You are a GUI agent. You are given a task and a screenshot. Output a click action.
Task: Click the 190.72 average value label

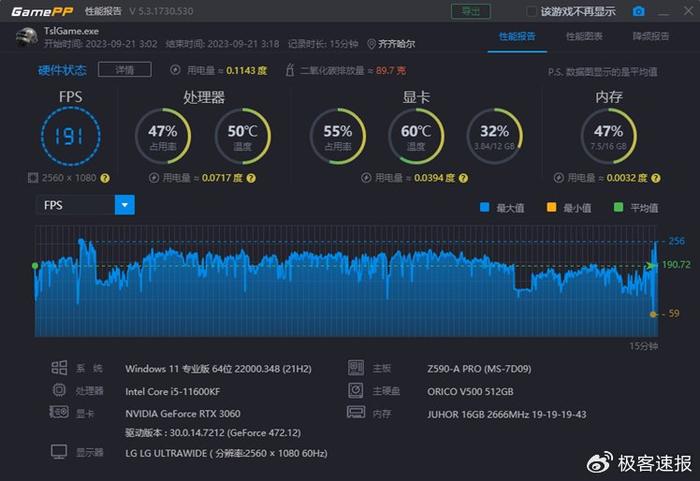(676, 264)
